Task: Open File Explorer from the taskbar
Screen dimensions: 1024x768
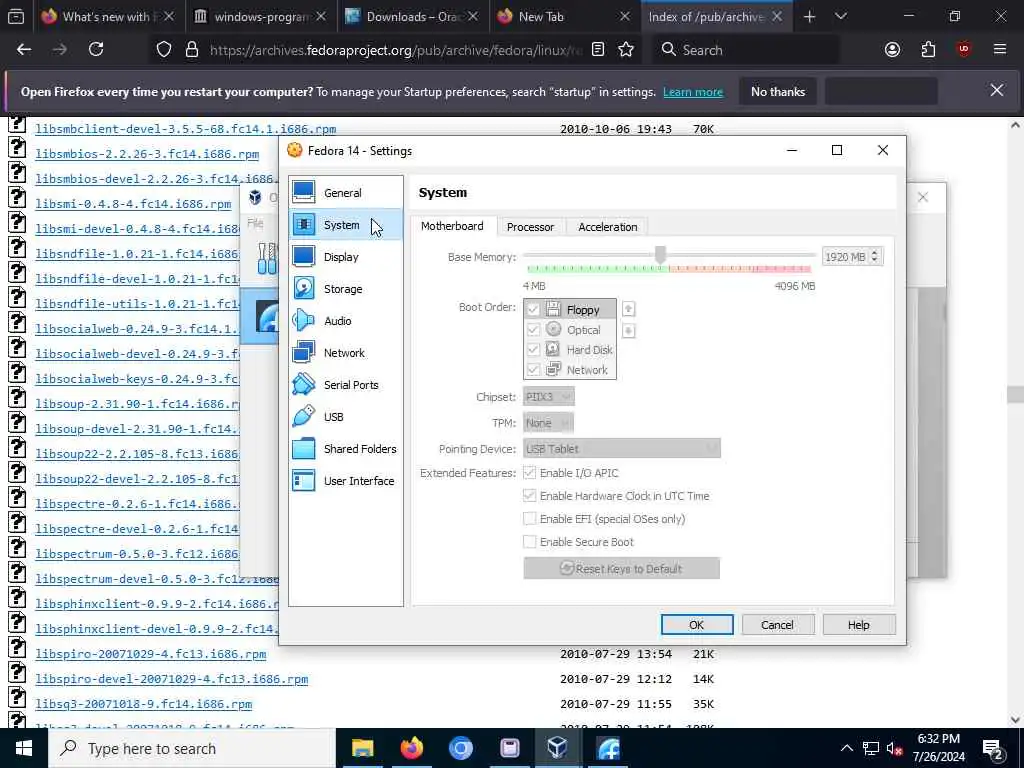Action: 362,748
